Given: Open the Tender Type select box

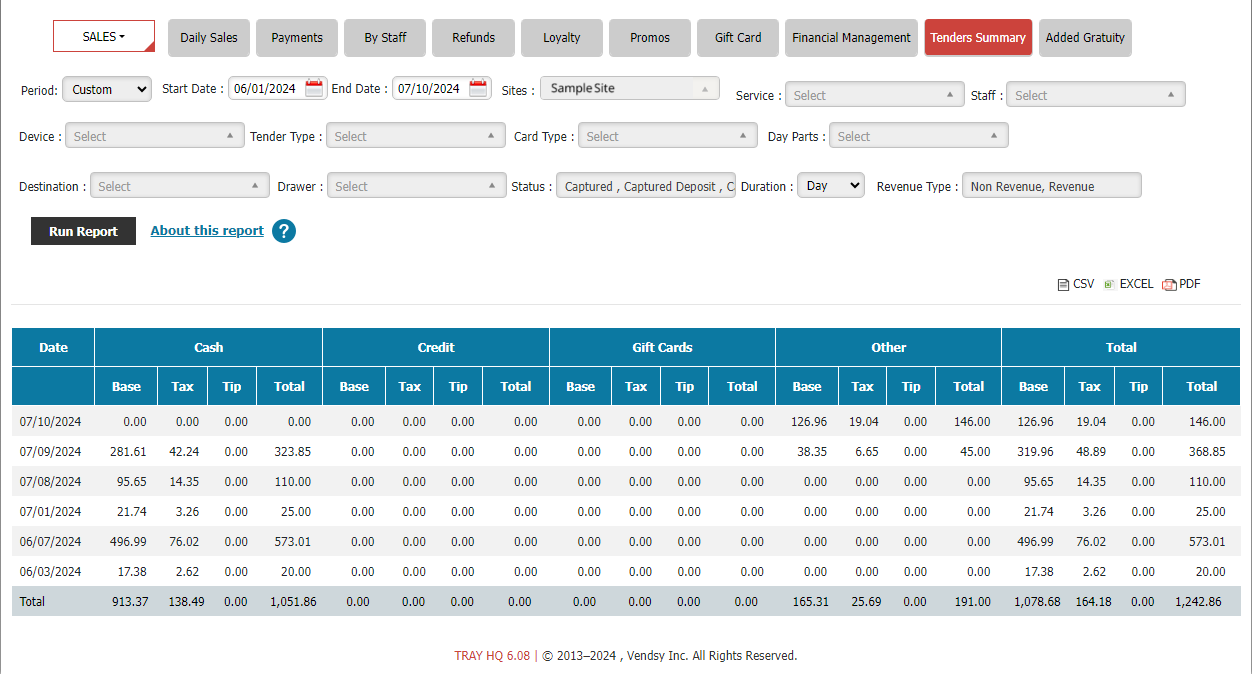Looking at the screenshot, I should click(x=415, y=136).
